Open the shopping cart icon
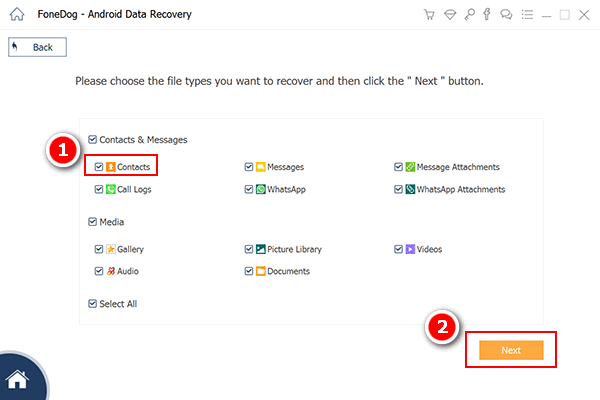 pyautogui.click(x=429, y=15)
